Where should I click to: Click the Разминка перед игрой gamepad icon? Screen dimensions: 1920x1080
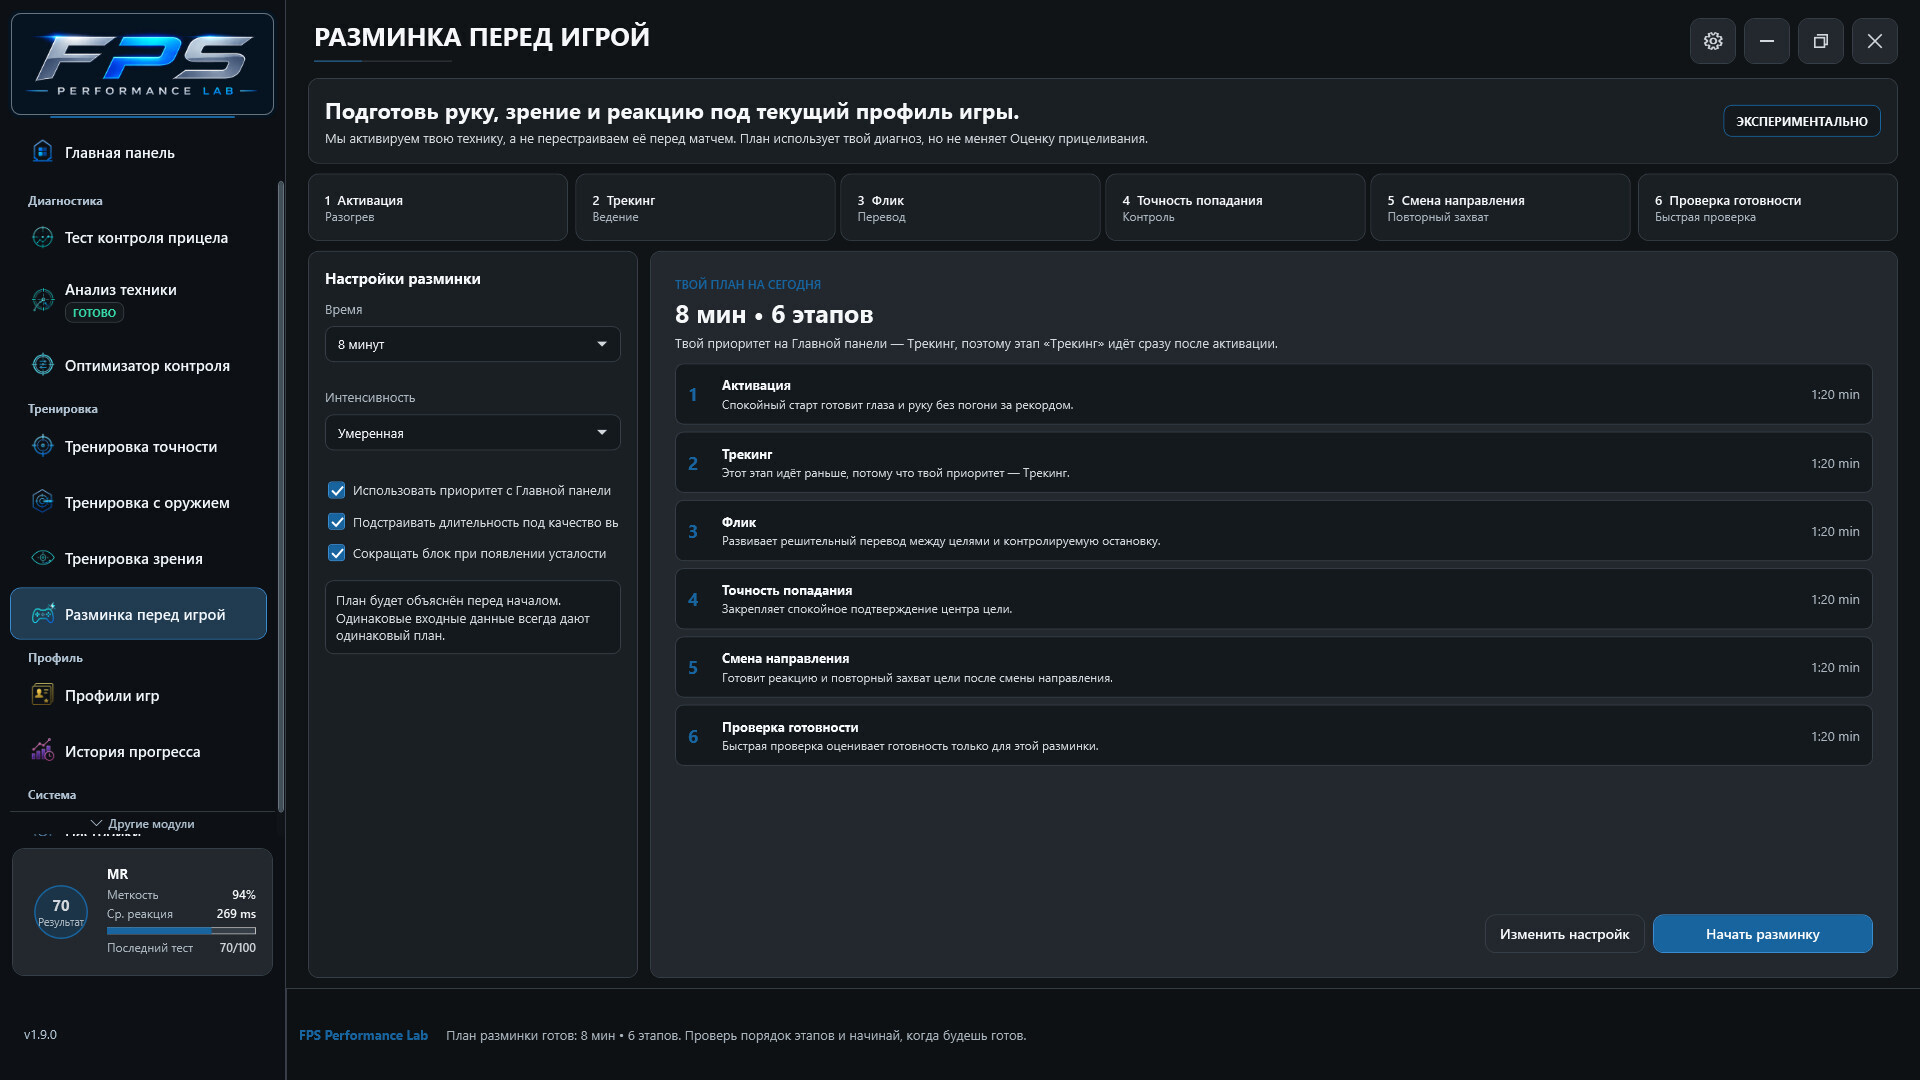42,614
